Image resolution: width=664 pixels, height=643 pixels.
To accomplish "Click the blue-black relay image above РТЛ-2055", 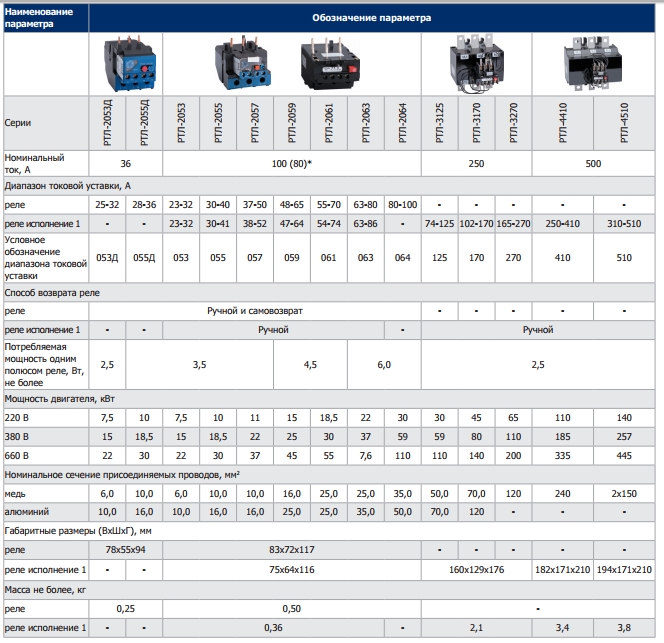I will pyautogui.click(x=243, y=64).
